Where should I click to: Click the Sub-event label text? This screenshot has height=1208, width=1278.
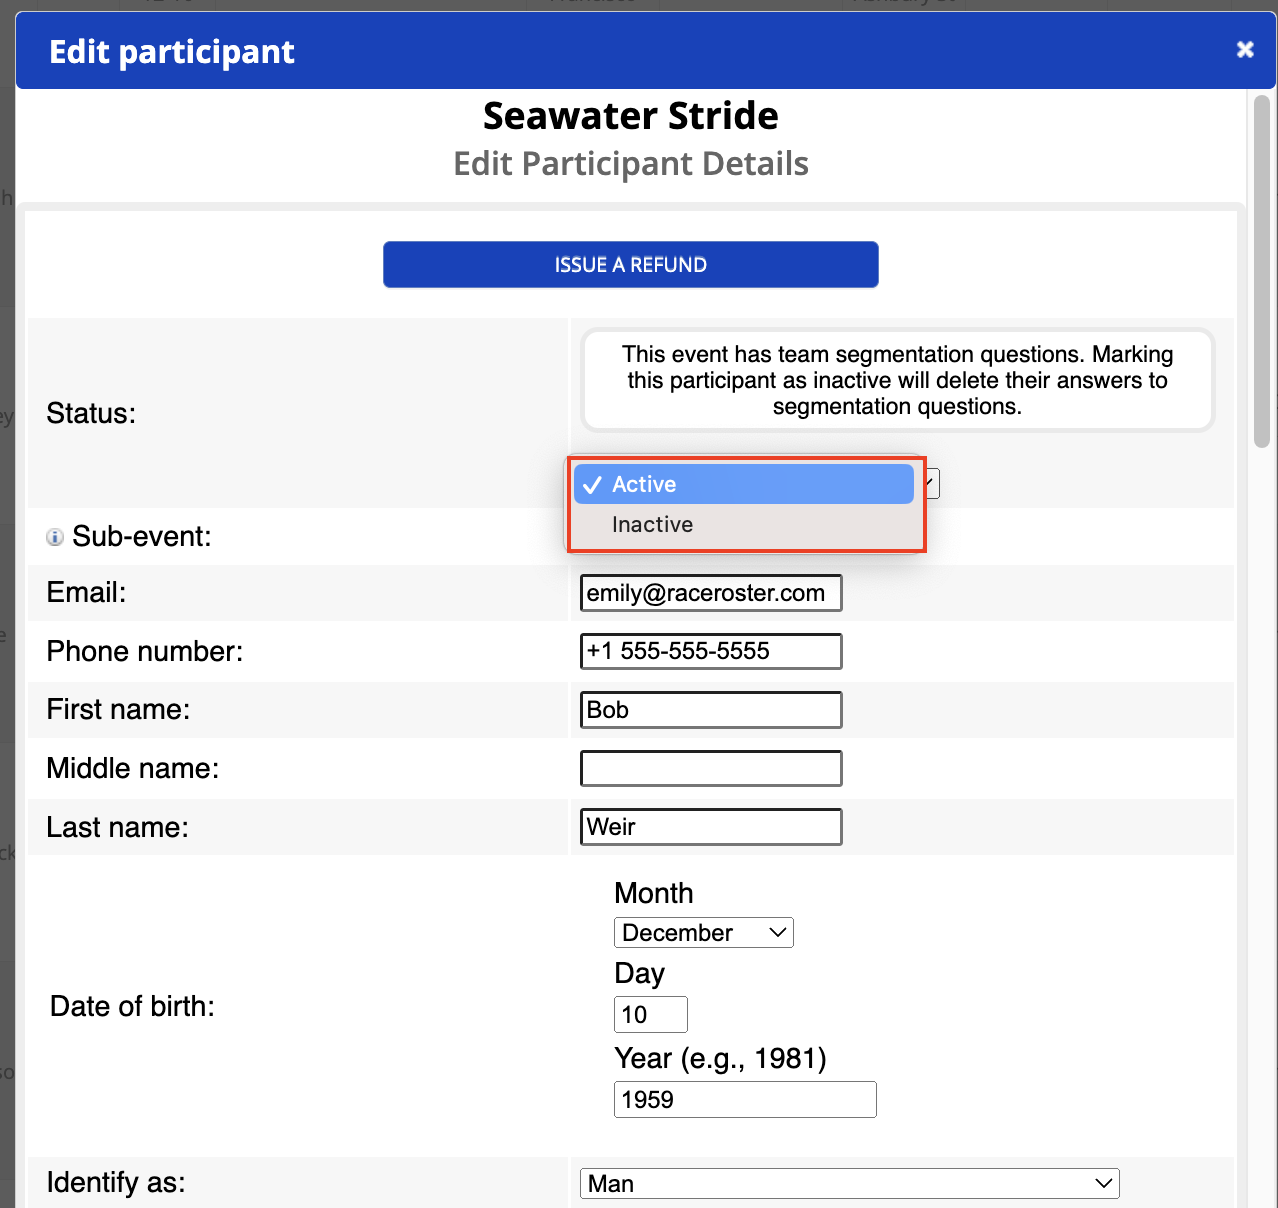(x=142, y=537)
